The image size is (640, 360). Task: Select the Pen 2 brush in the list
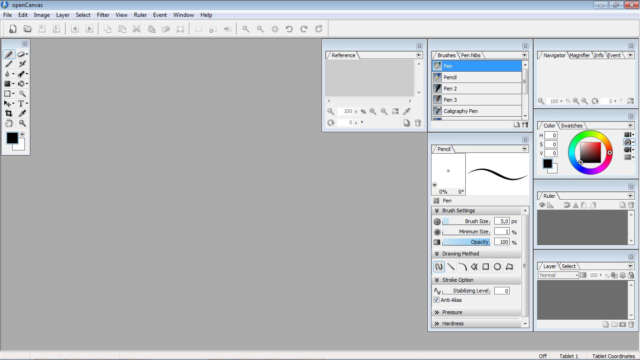point(477,89)
